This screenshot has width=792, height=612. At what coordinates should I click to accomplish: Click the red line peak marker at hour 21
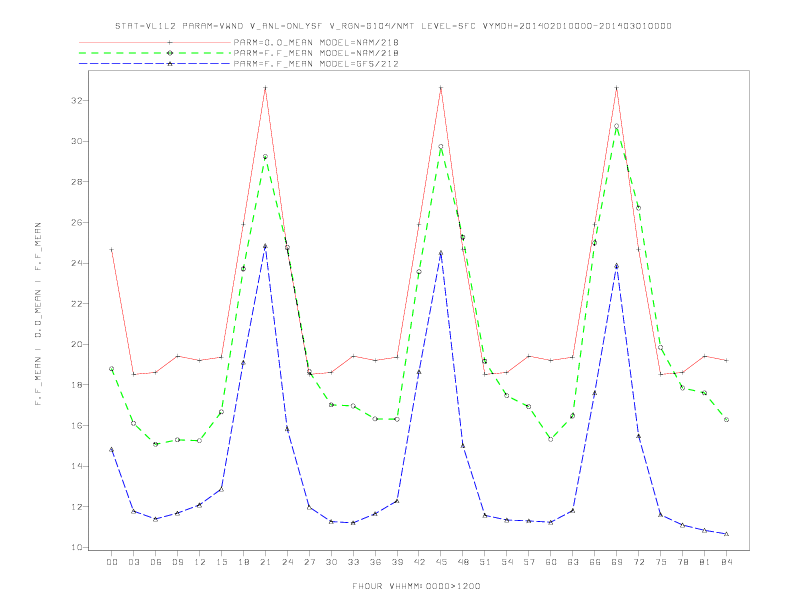pyautogui.click(x=265, y=88)
